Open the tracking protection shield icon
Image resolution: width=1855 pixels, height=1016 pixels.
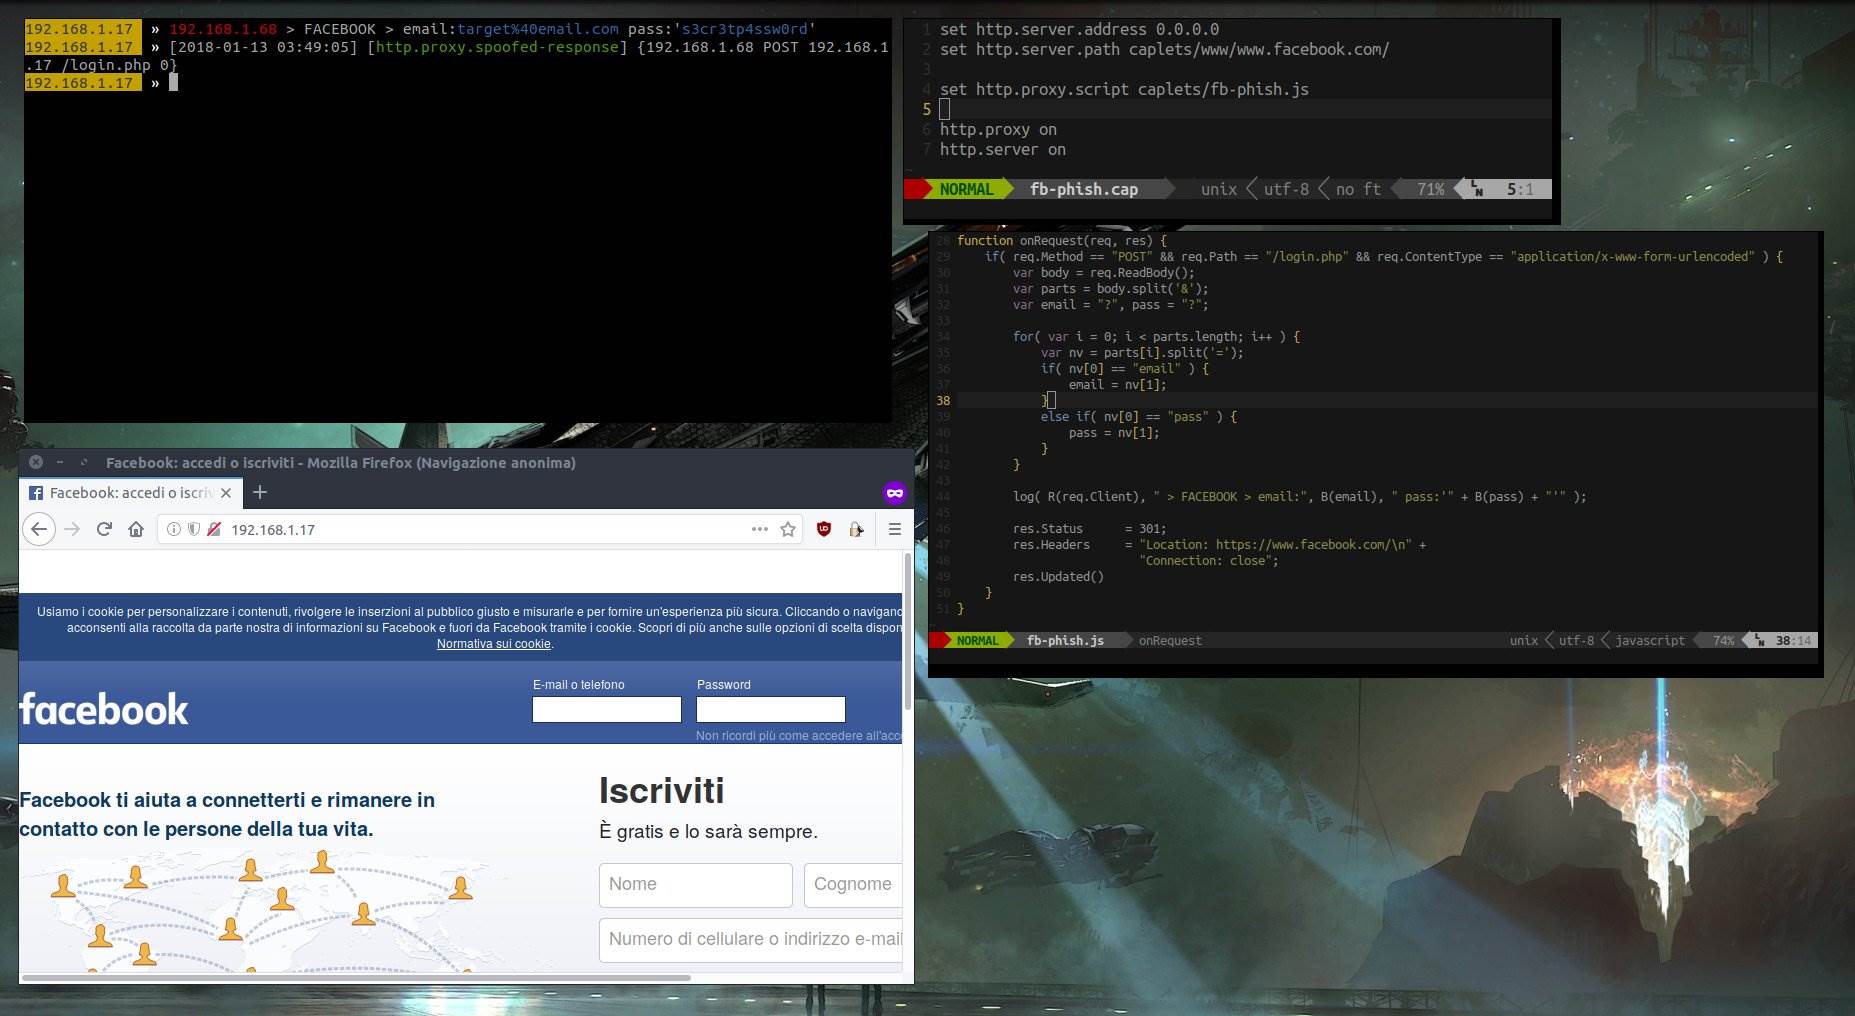(x=193, y=529)
